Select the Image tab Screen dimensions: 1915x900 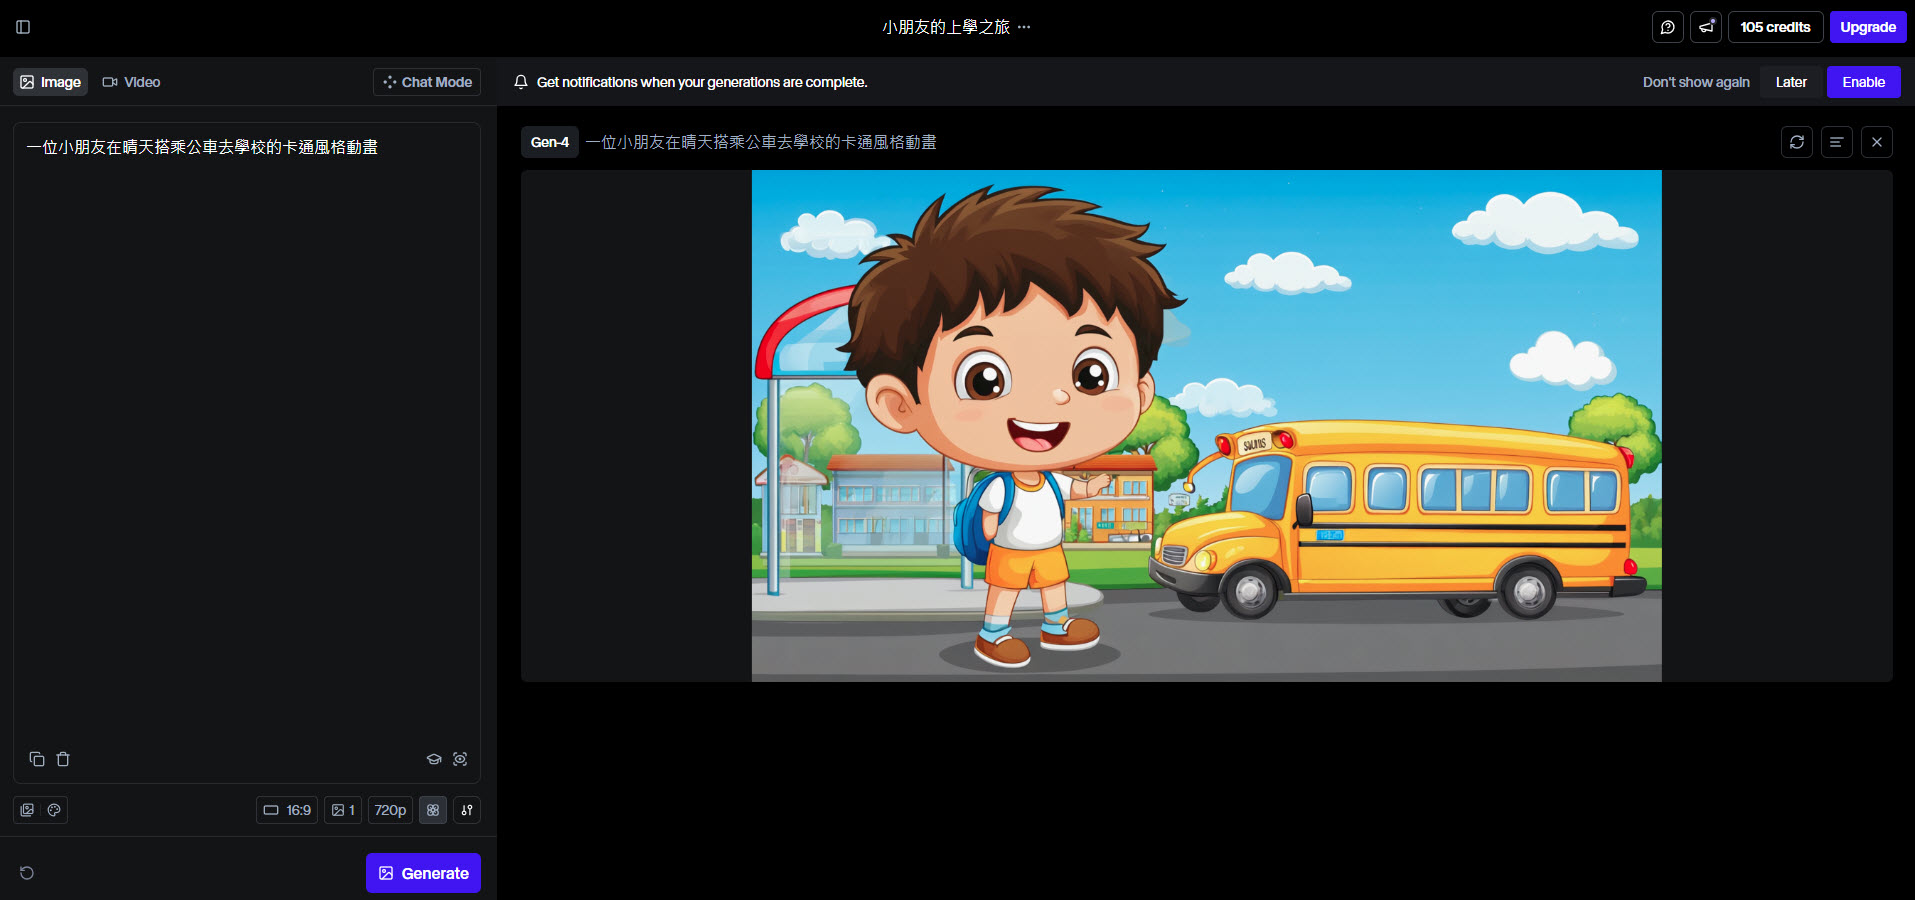51,82
